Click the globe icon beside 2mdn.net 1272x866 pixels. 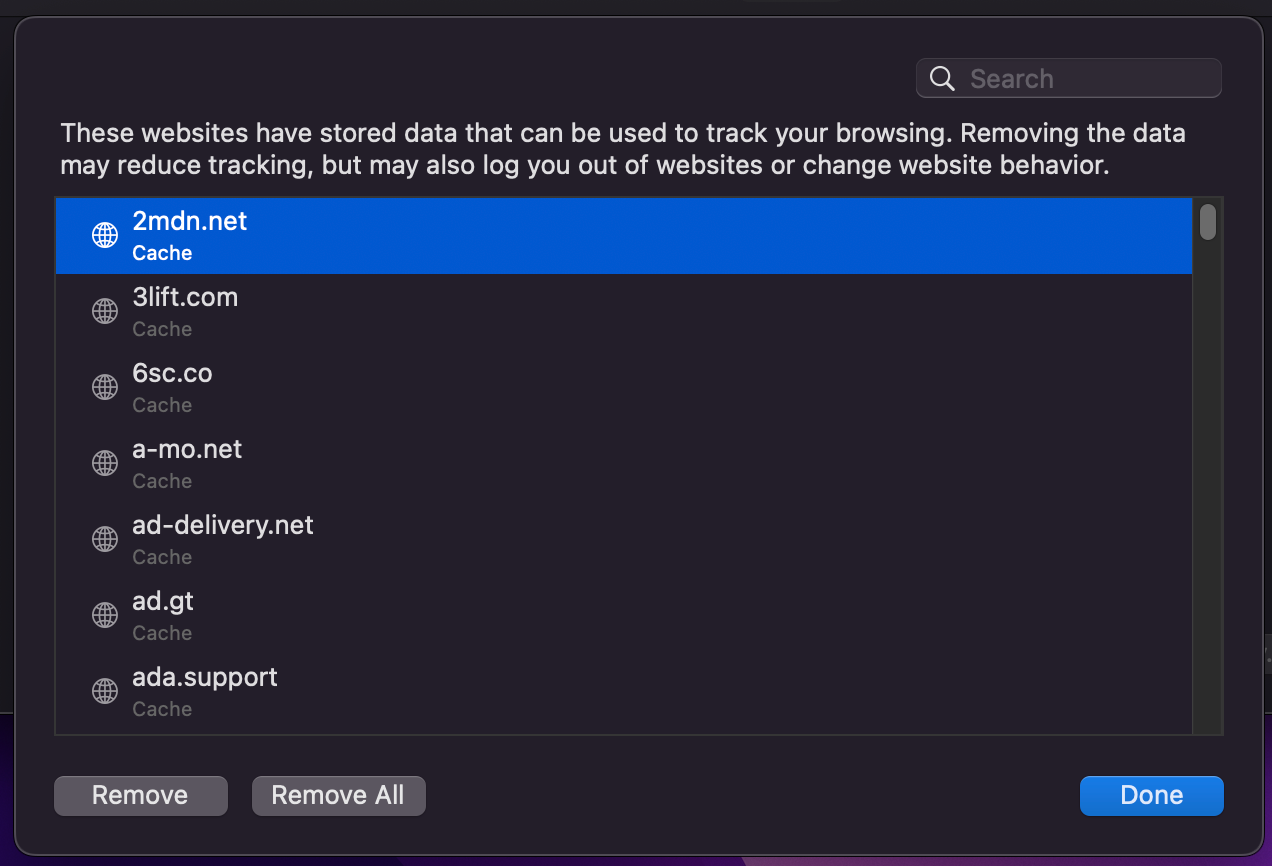pos(105,235)
